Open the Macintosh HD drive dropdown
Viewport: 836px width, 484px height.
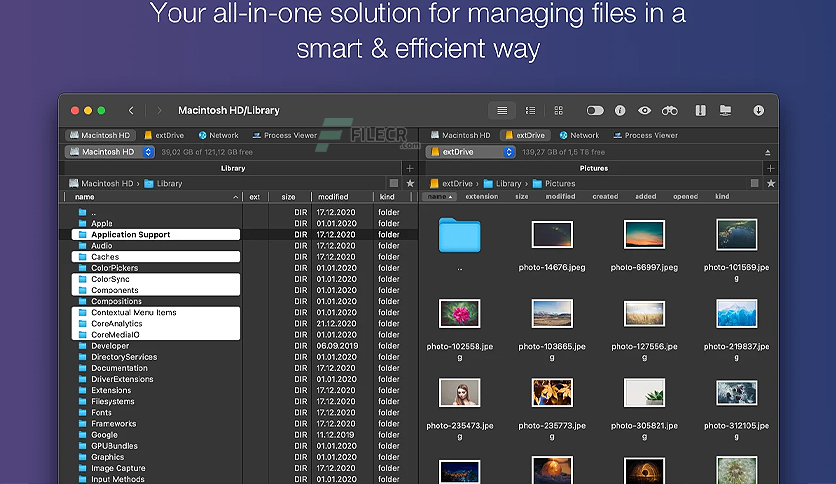[x=110, y=152]
